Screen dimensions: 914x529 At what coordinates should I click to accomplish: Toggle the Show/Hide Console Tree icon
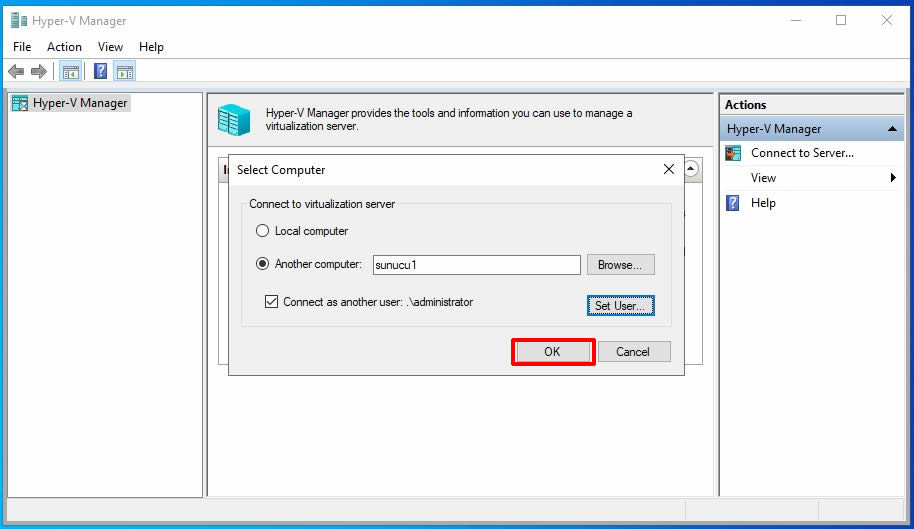[x=71, y=72]
